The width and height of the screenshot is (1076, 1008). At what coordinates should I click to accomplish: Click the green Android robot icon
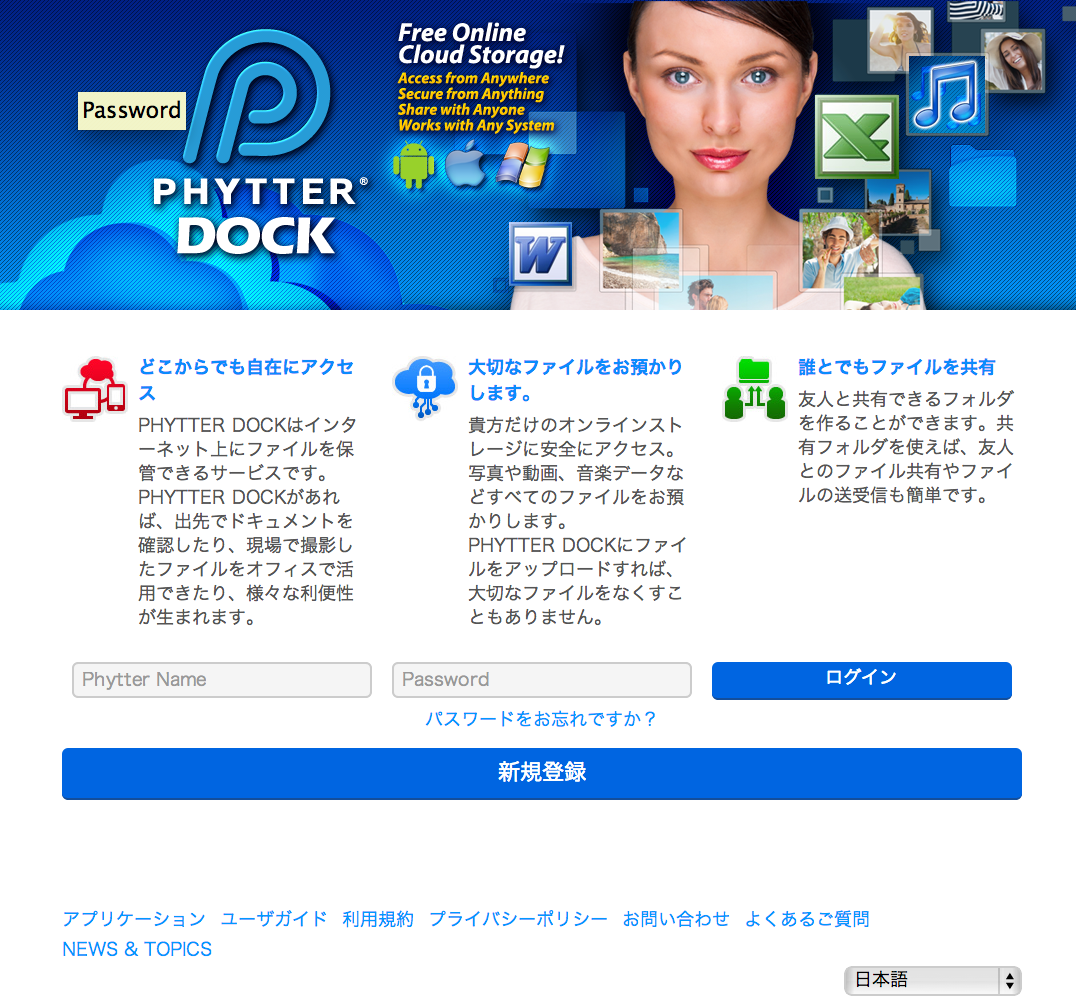click(411, 165)
